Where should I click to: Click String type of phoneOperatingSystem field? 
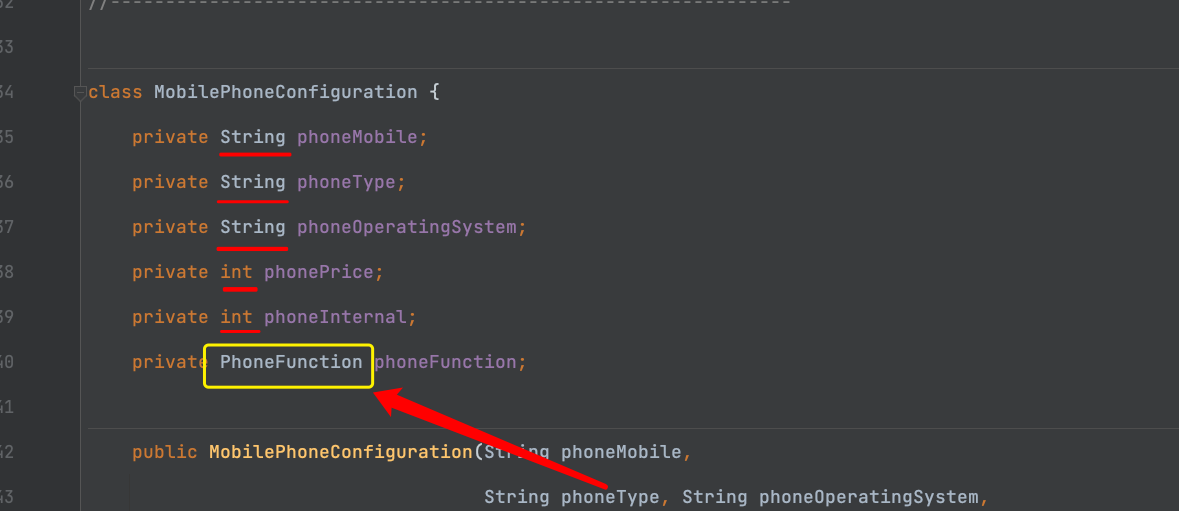tap(253, 227)
